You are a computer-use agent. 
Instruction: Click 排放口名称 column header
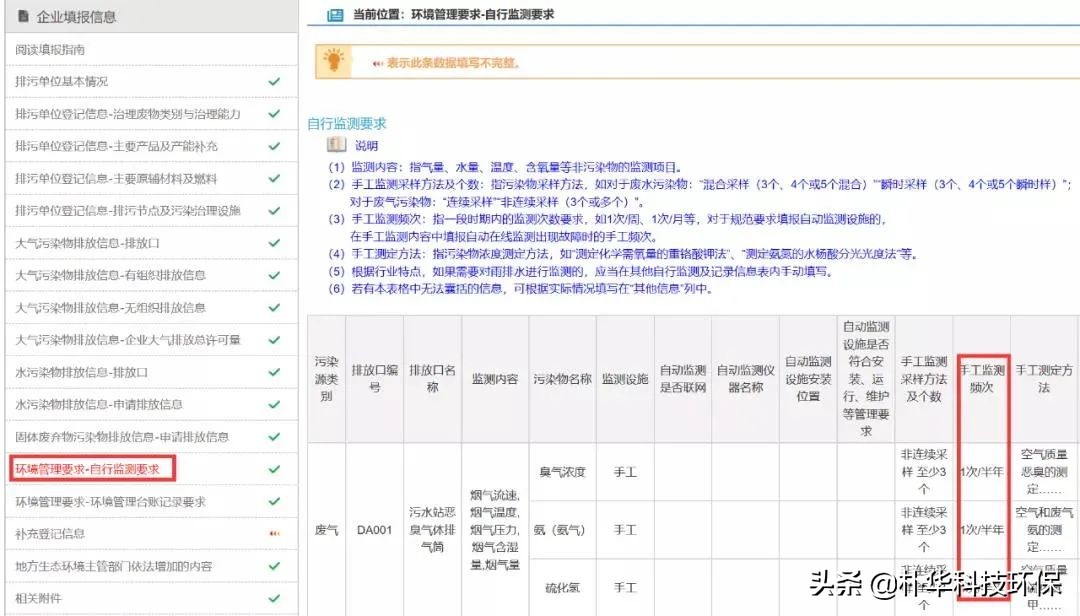click(x=433, y=379)
